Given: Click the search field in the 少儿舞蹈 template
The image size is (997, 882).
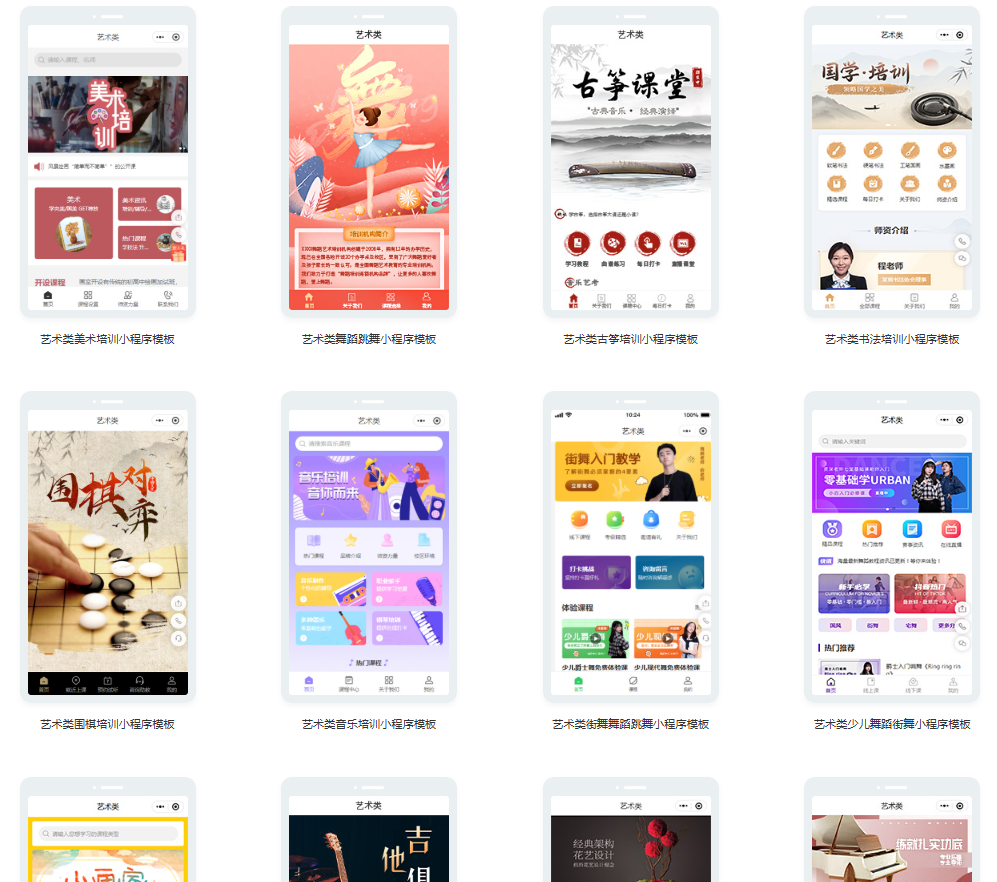Looking at the screenshot, I should click(x=892, y=441).
